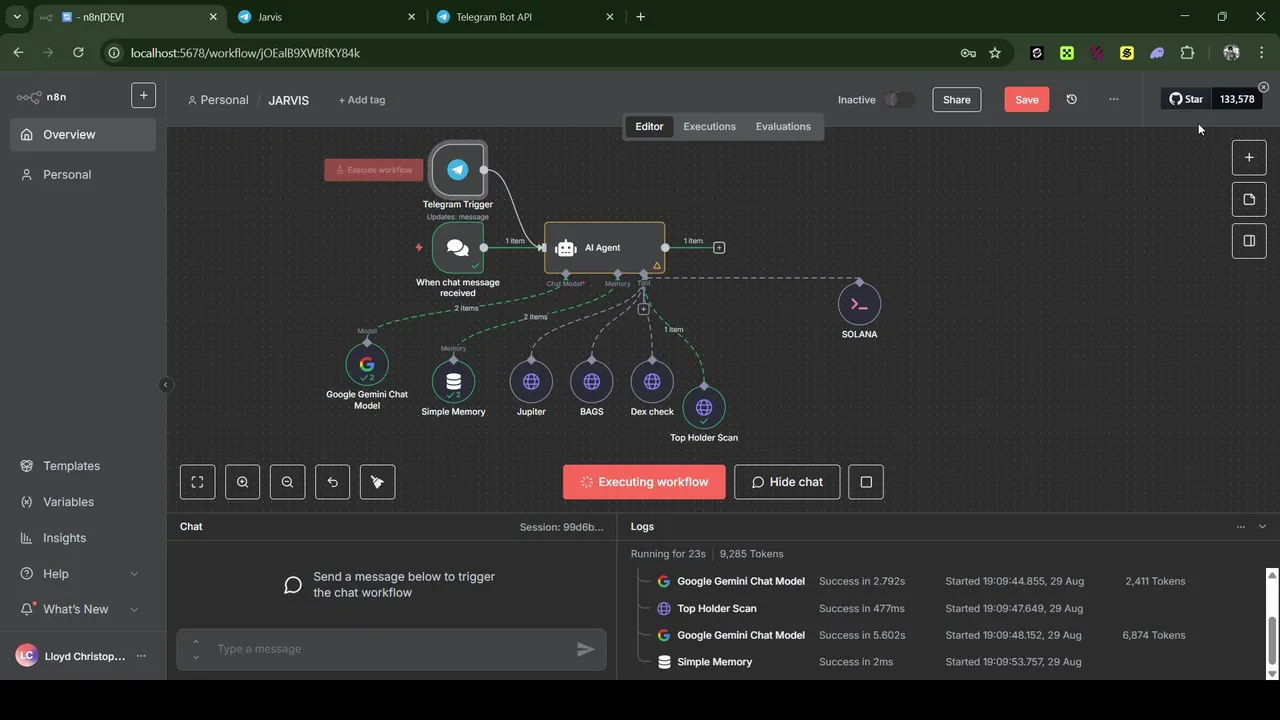Add a sticky note on canvas
The height and width of the screenshot is (720, 1280).
(1249, 199)
